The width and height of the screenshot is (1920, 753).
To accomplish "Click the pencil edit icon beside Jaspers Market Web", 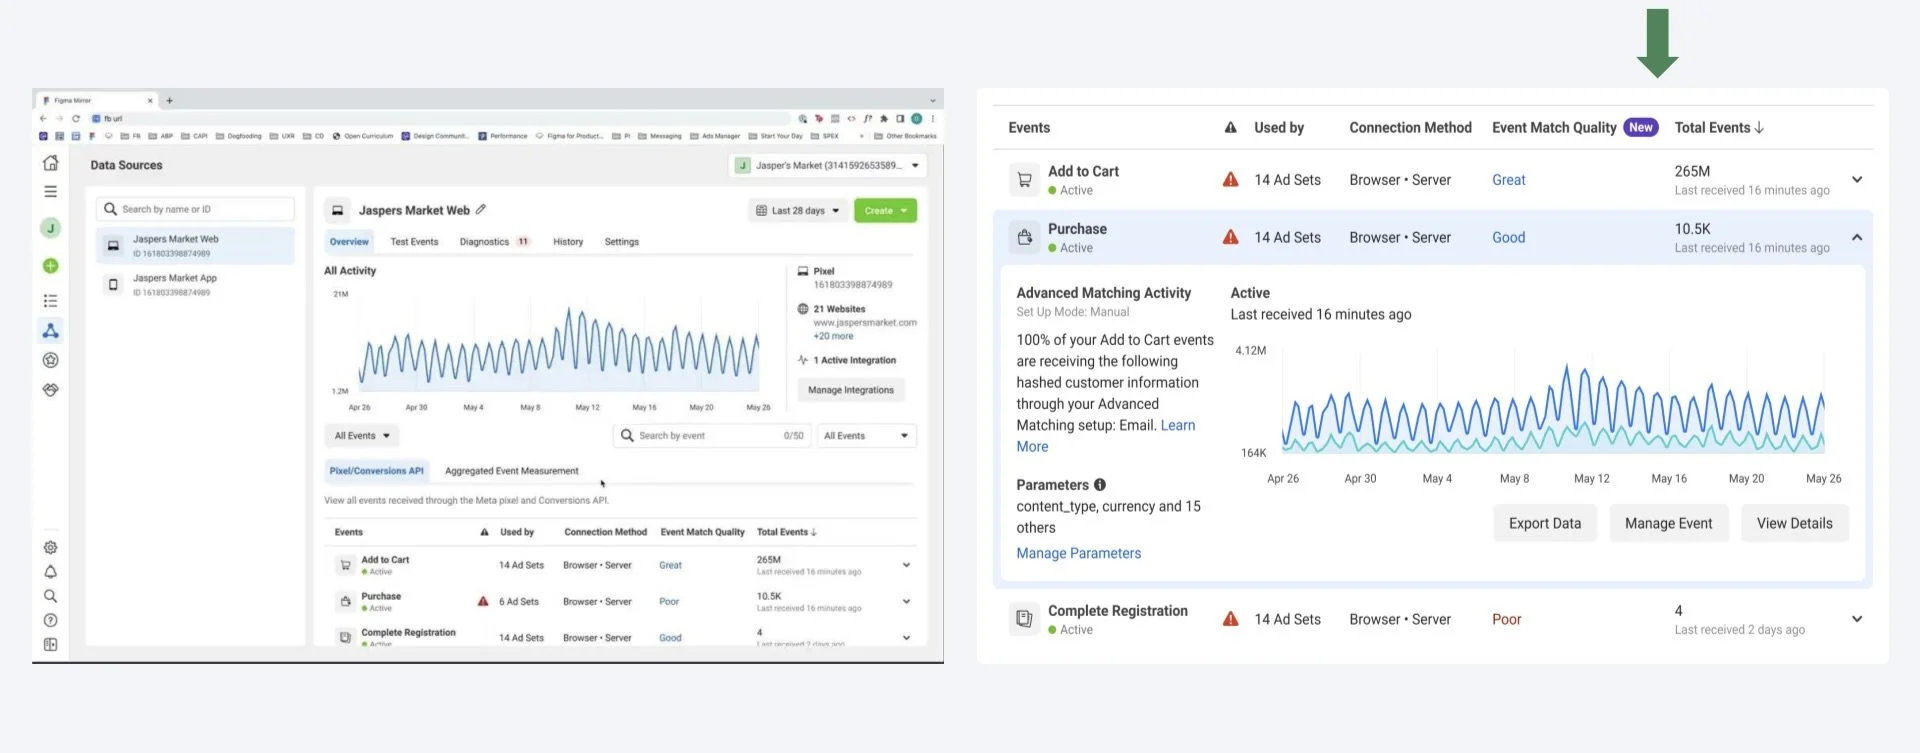I will [481, 209].
